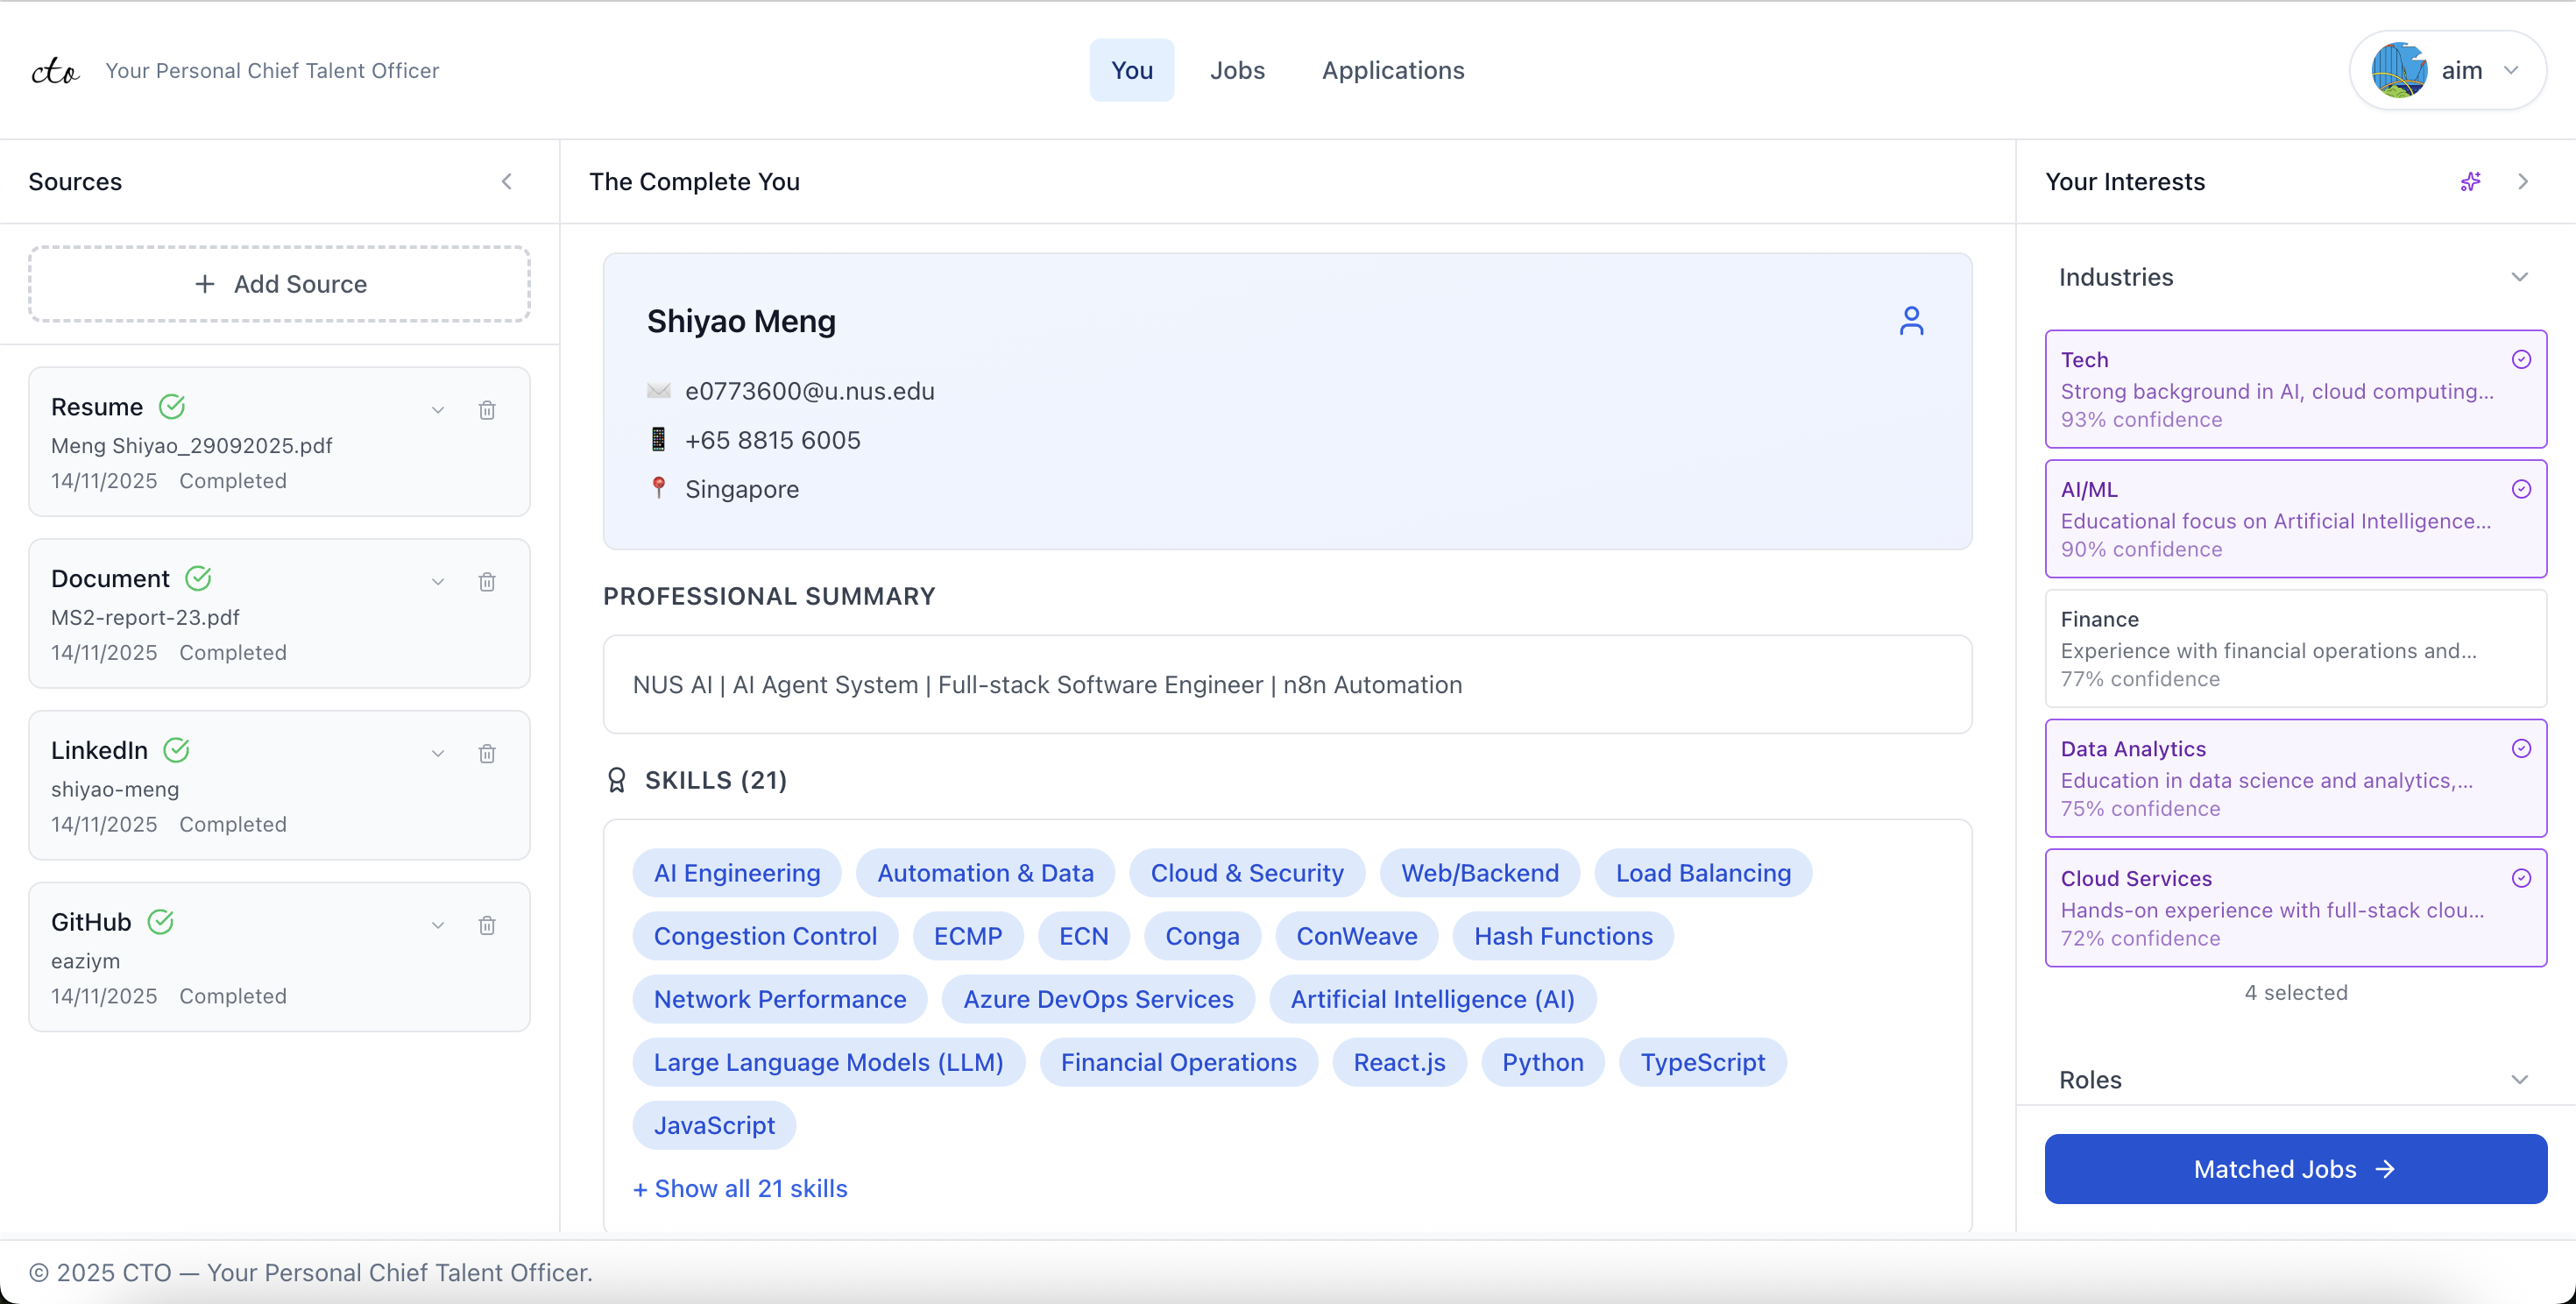The width and height of the screenshot is (2576, 1304).
Task: Deselect the Tech industry interest
Action: 2295,389
